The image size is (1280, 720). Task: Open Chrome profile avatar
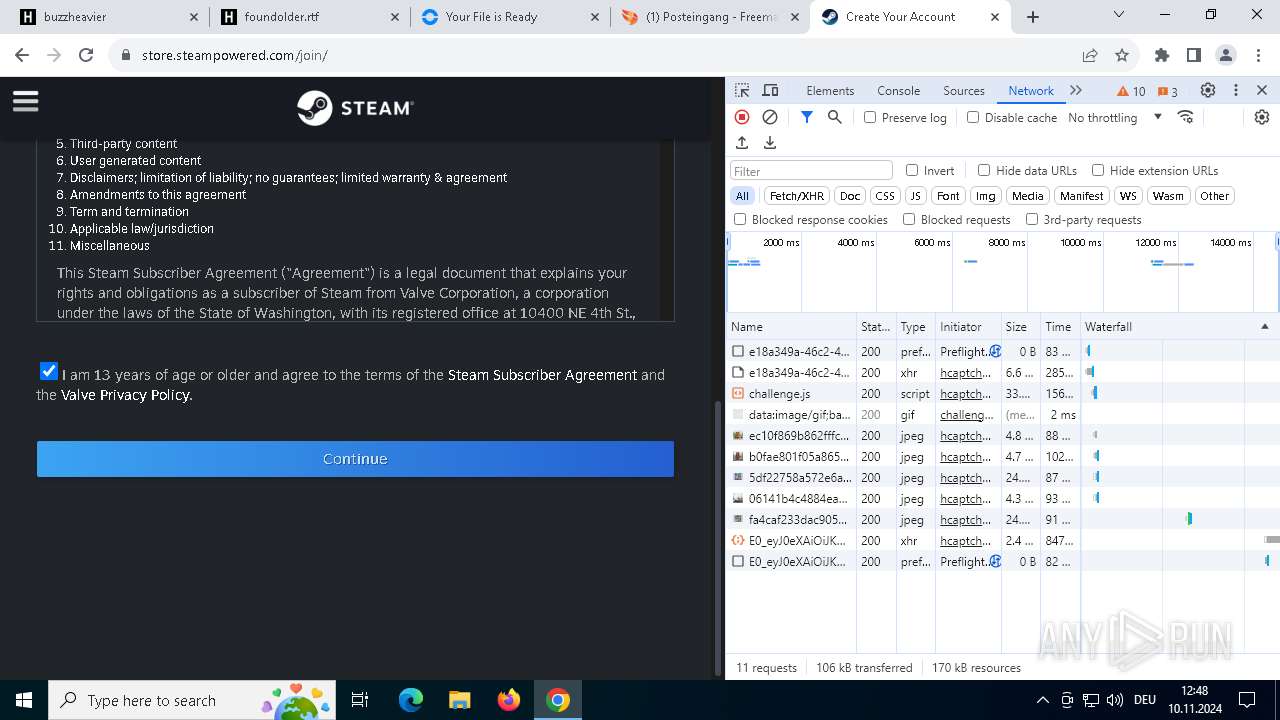click(1226, 55)
